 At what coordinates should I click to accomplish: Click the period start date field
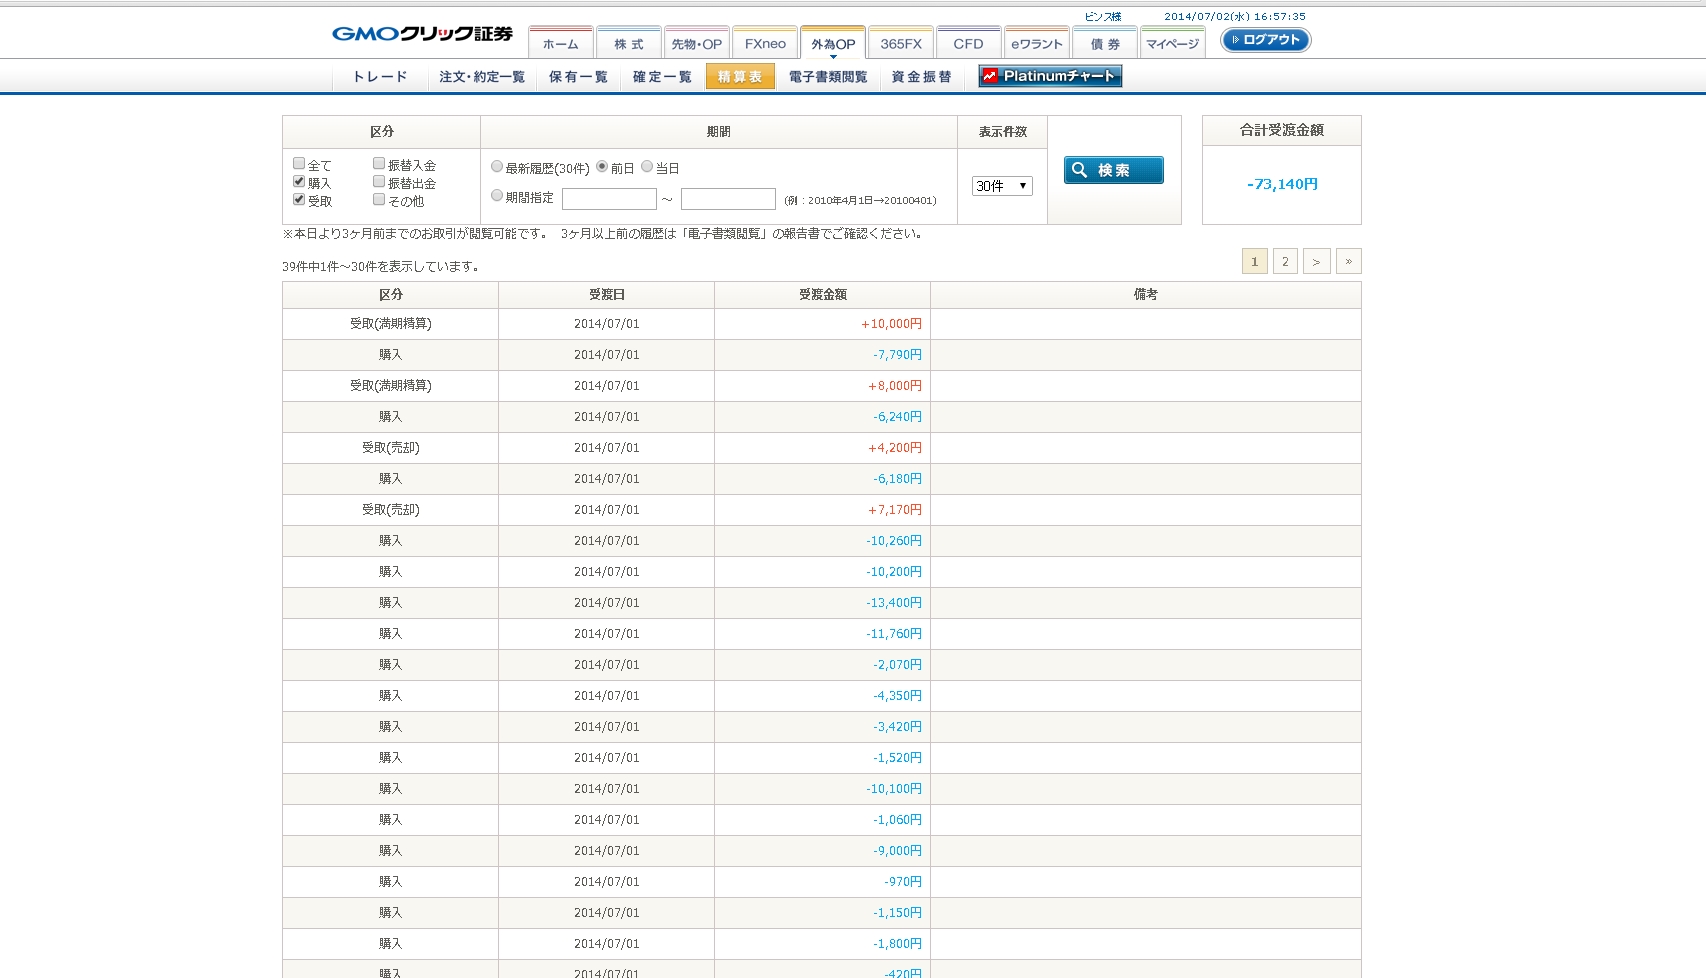tap(609, 199)
